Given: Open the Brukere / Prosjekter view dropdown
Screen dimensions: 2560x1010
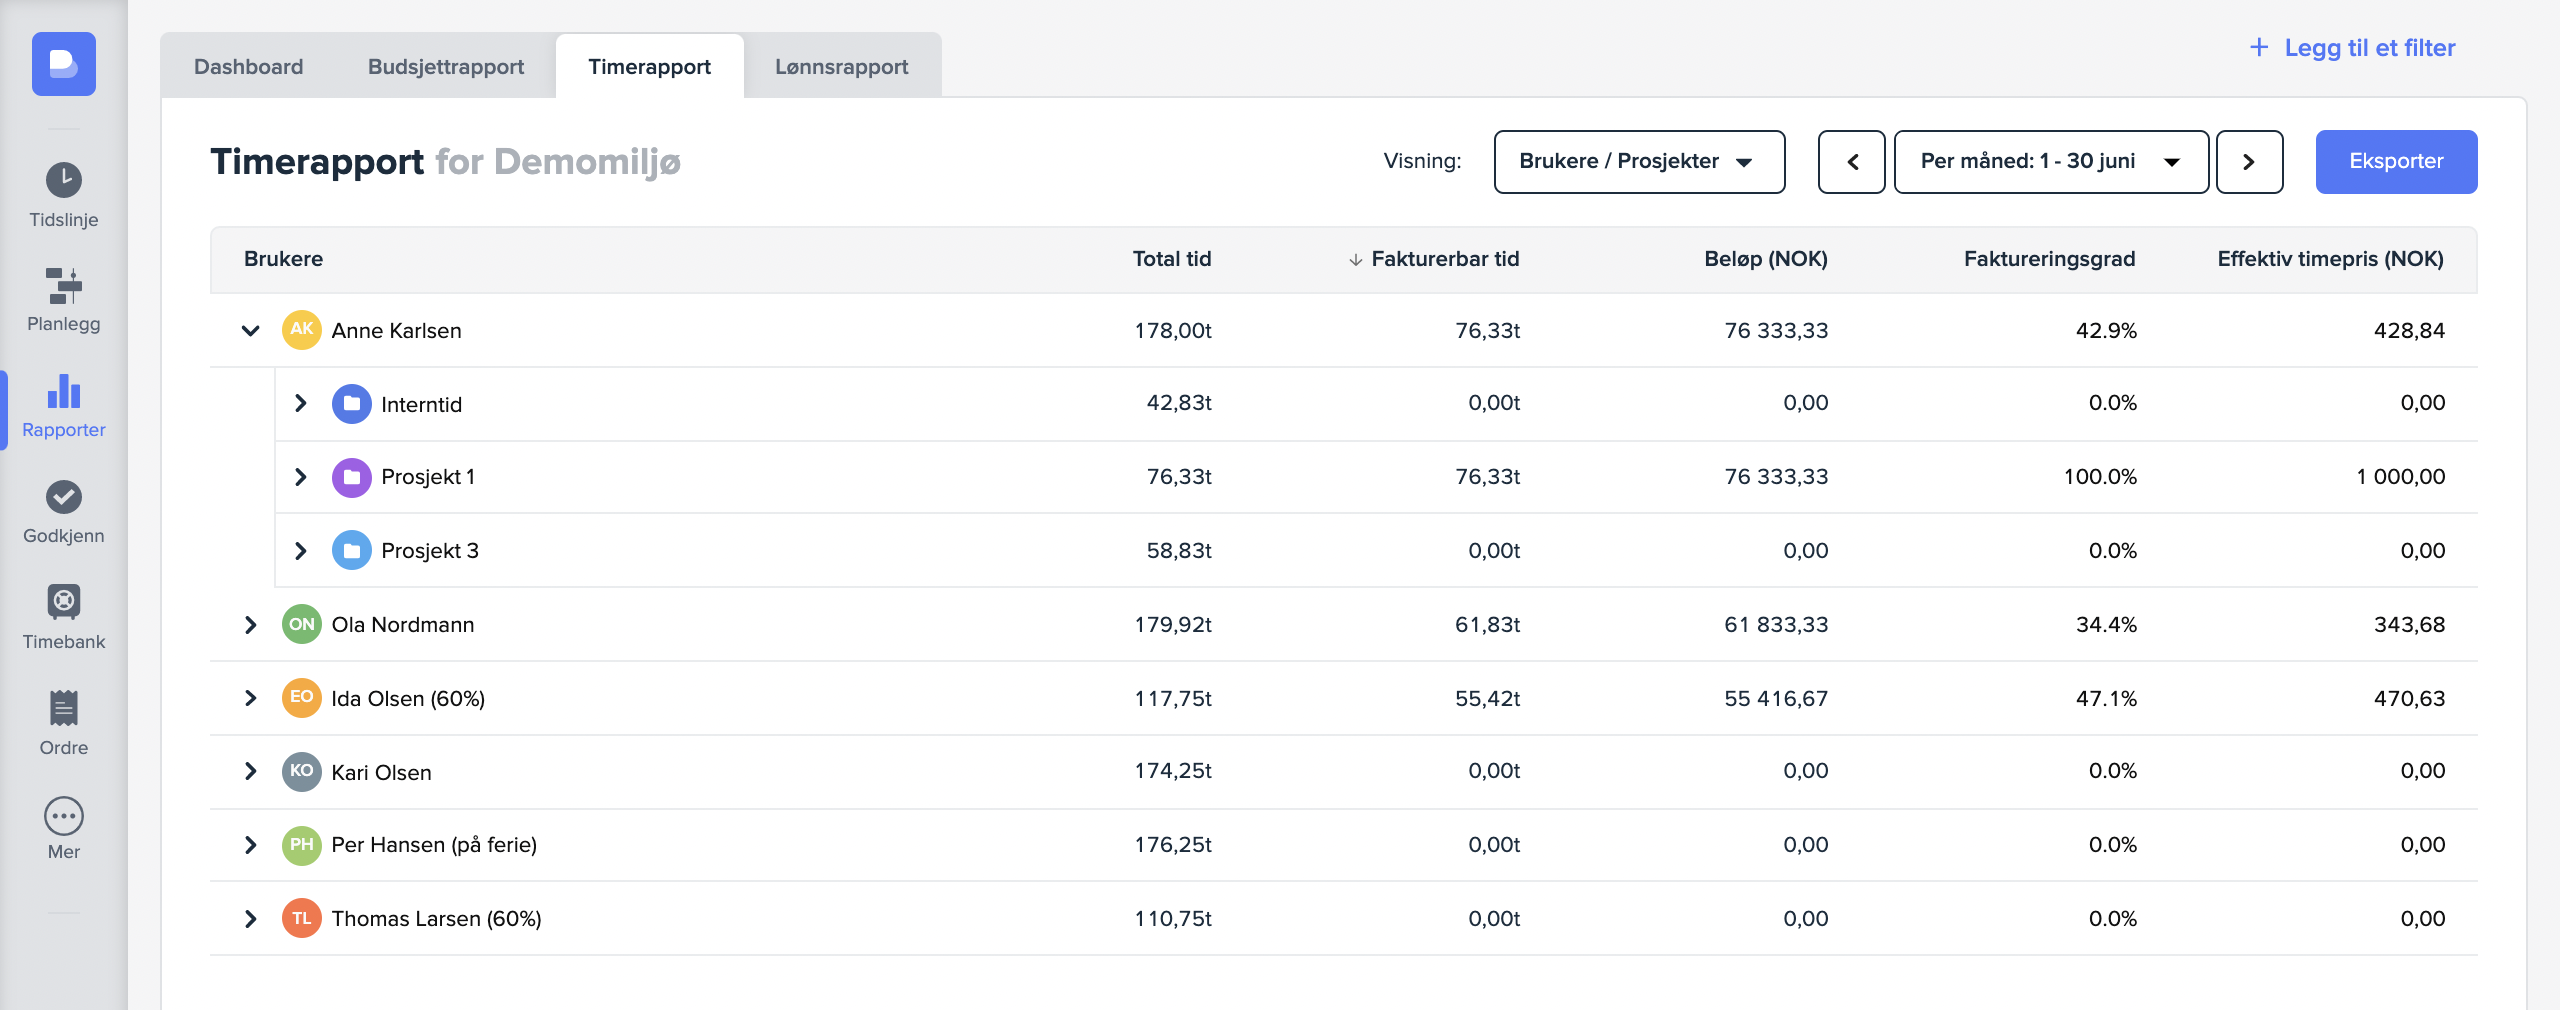Looking at the screenshot, I should [1638, 162].
